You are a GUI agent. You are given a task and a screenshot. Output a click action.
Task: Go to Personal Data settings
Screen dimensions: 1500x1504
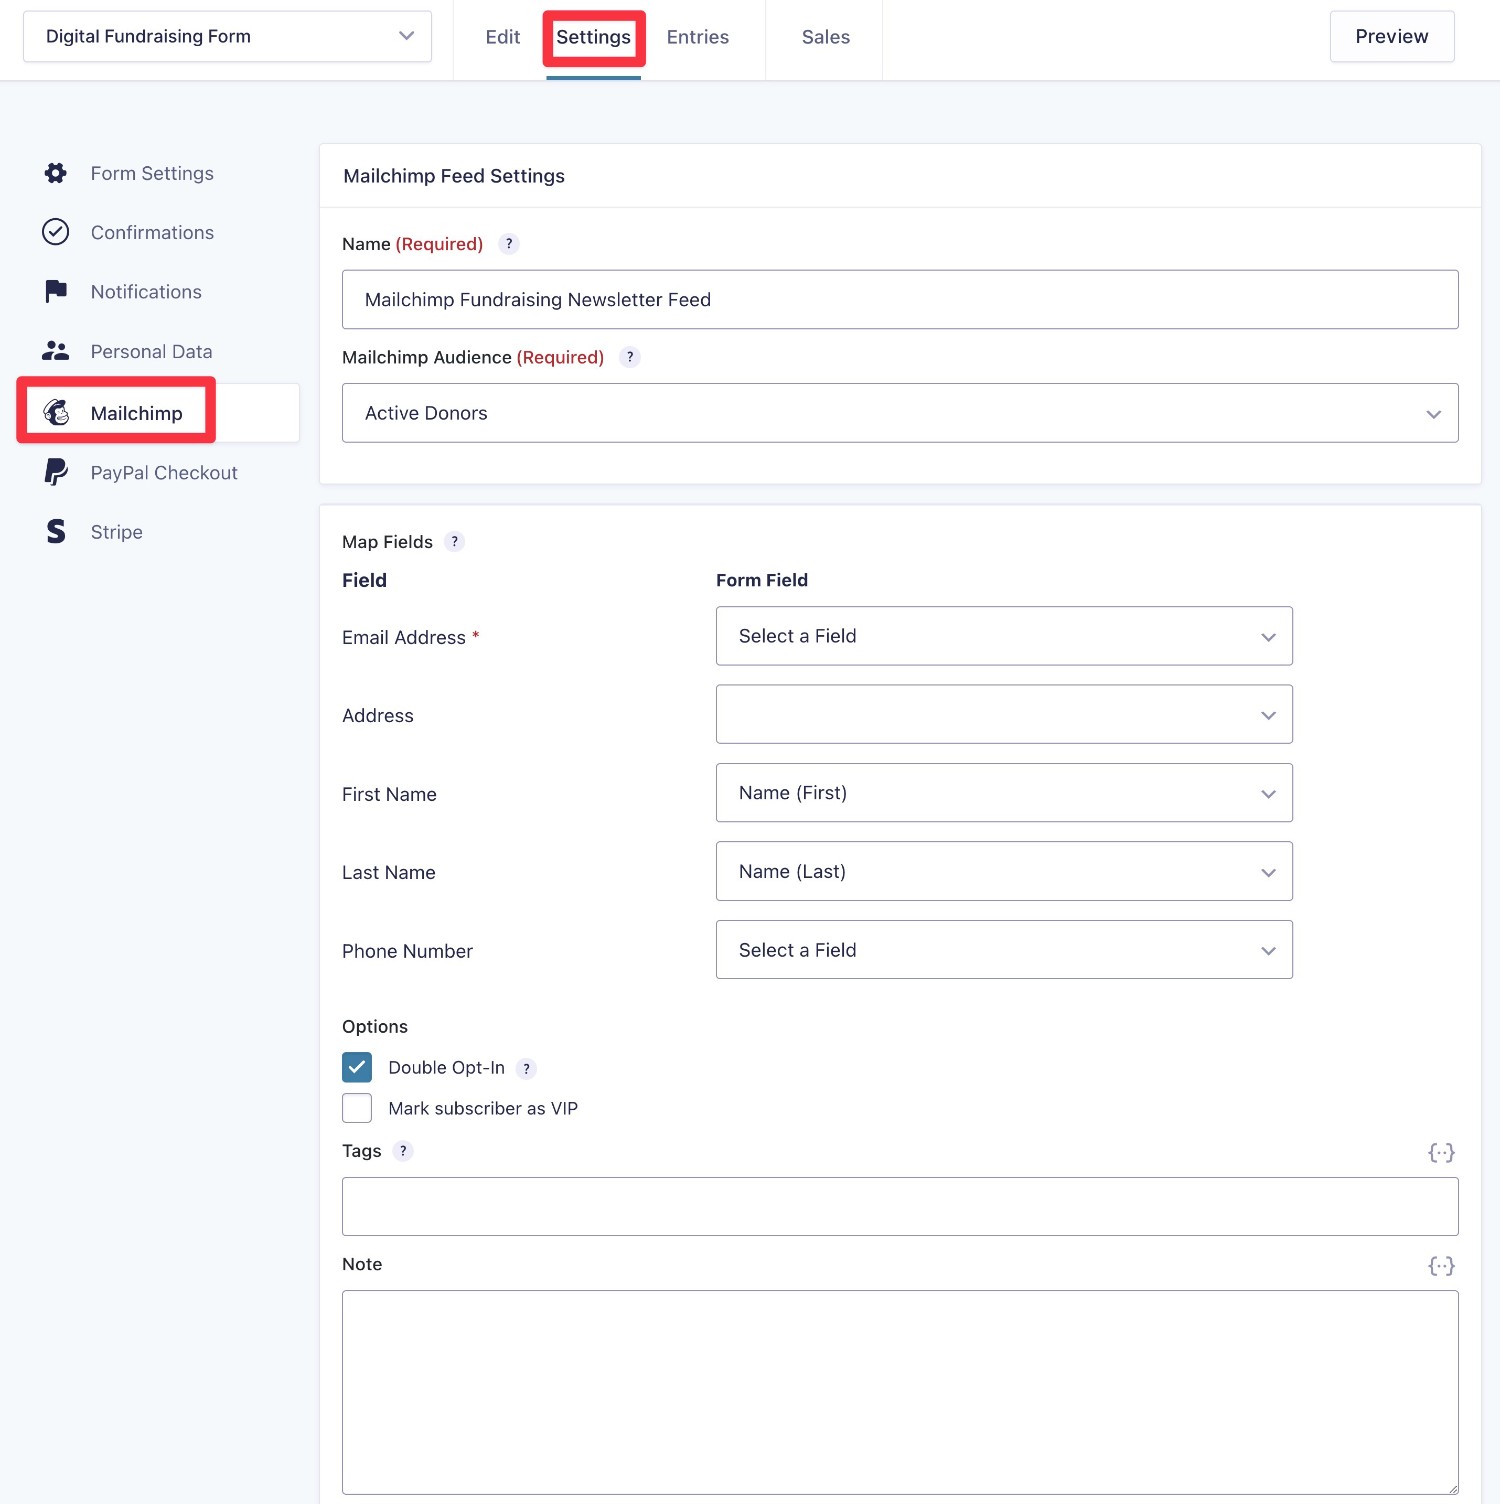click(151, 351)
